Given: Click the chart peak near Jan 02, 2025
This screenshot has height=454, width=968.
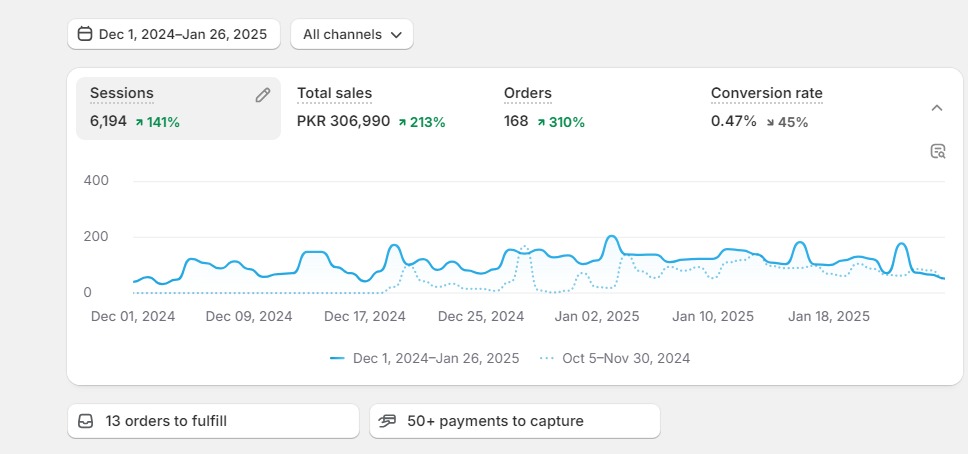Looking at the screenshot, I should point(611,238).
